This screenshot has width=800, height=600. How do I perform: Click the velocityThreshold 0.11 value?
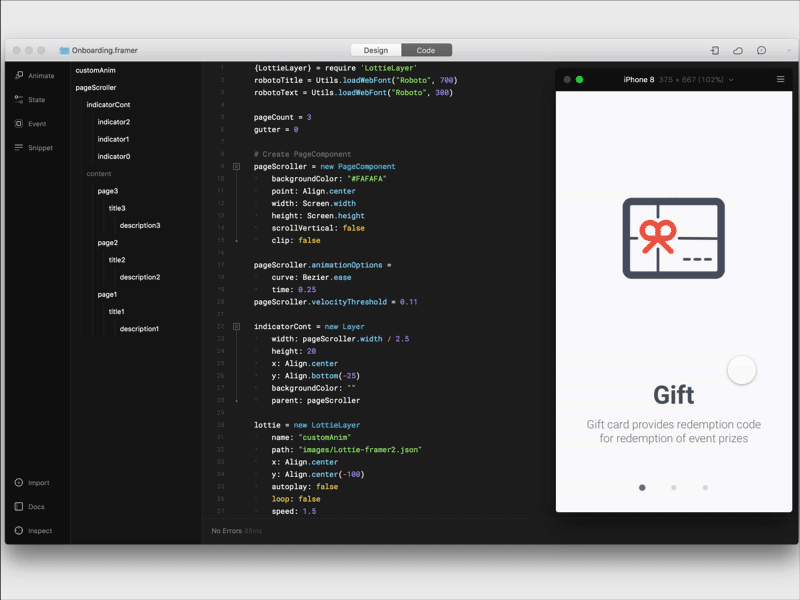coord(409,302)
